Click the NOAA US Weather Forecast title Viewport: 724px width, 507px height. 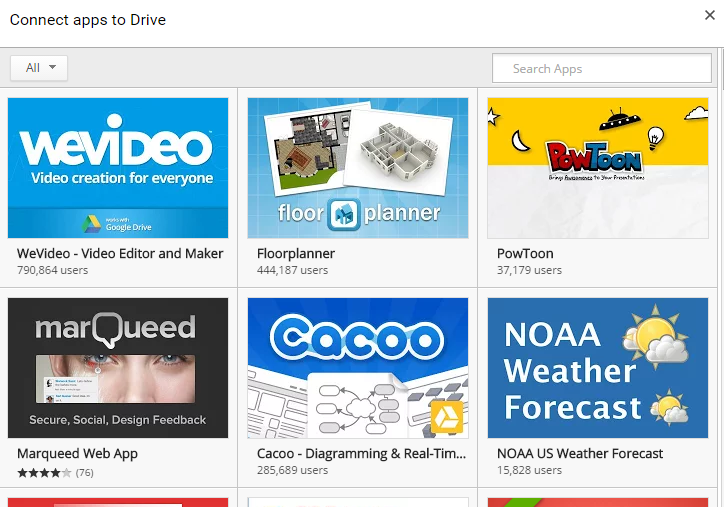[580, 454]
